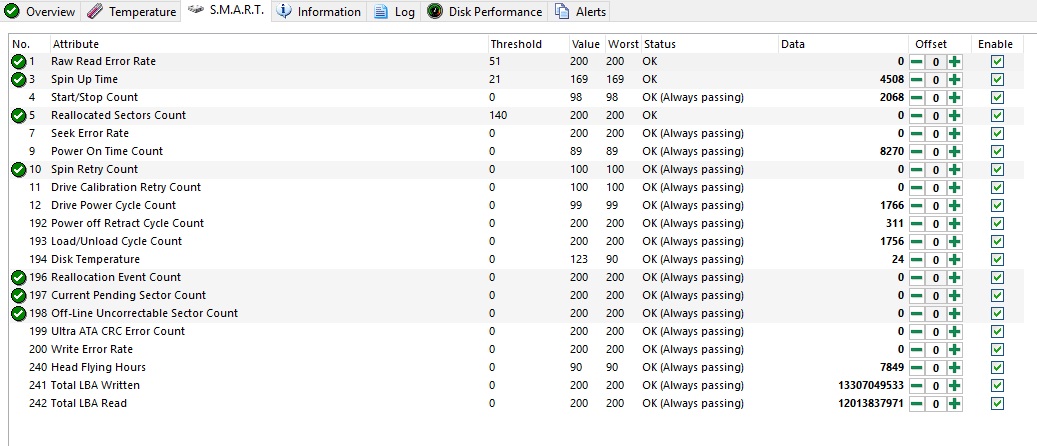1037x446 pixels.
Task: Sort by the Attribute column header
Action: point(76,44)
